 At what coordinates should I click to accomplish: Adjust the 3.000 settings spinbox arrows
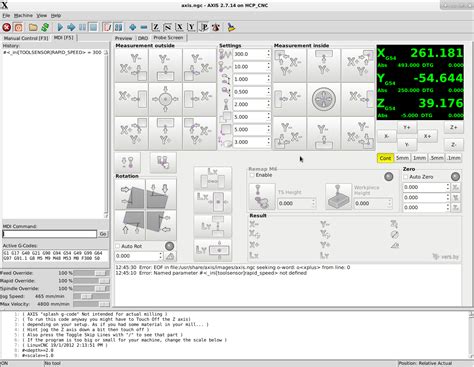click(268, 142)
